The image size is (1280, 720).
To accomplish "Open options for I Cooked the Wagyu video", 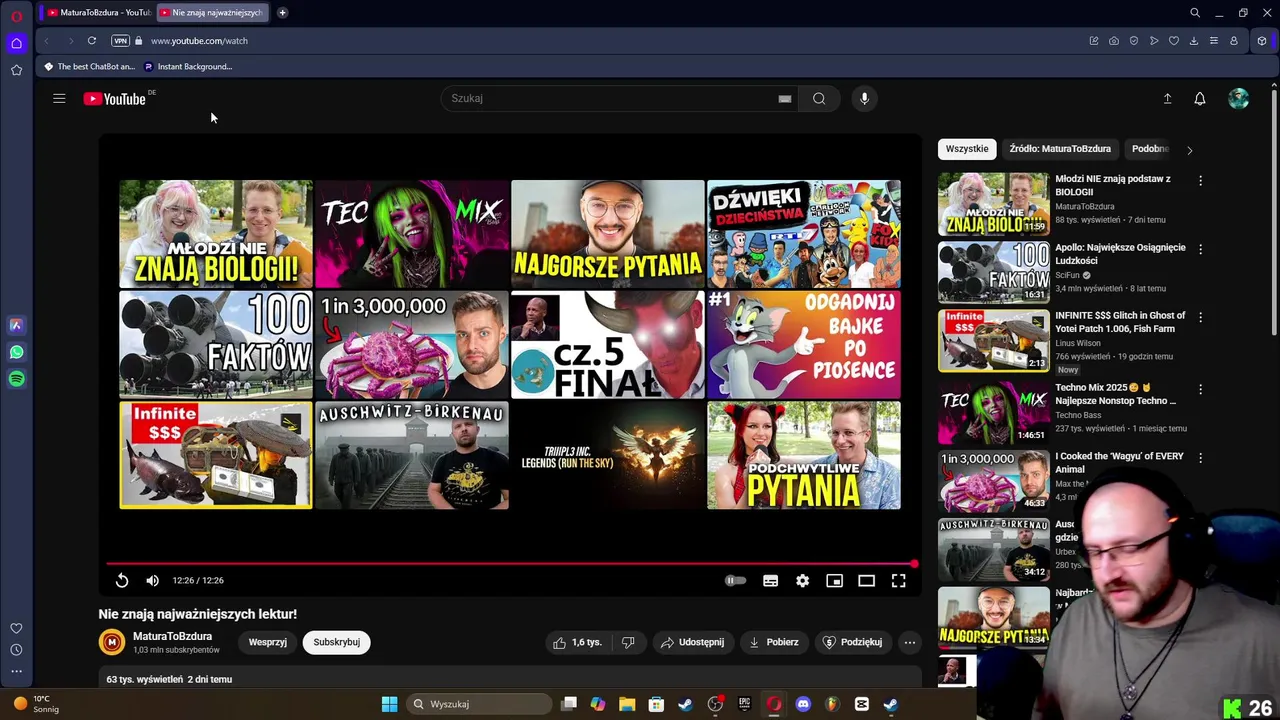I will click(x=1200, y=457).
